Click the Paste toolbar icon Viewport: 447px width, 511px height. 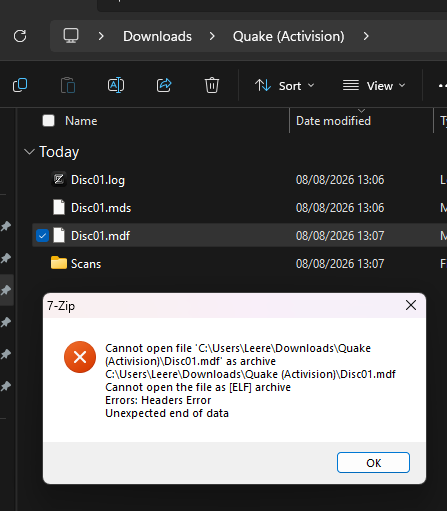pos(68,85)
